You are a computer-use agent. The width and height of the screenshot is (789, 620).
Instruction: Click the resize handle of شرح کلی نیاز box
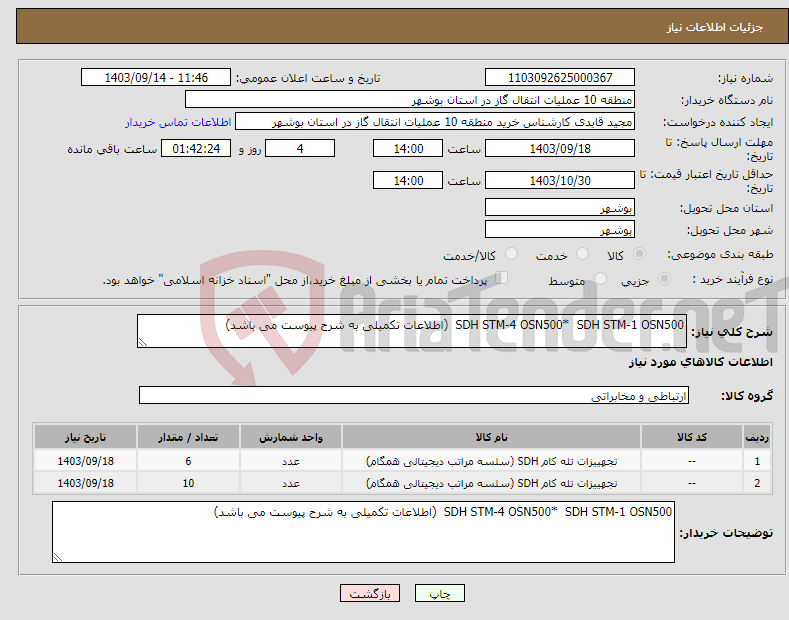click(143, 342)
